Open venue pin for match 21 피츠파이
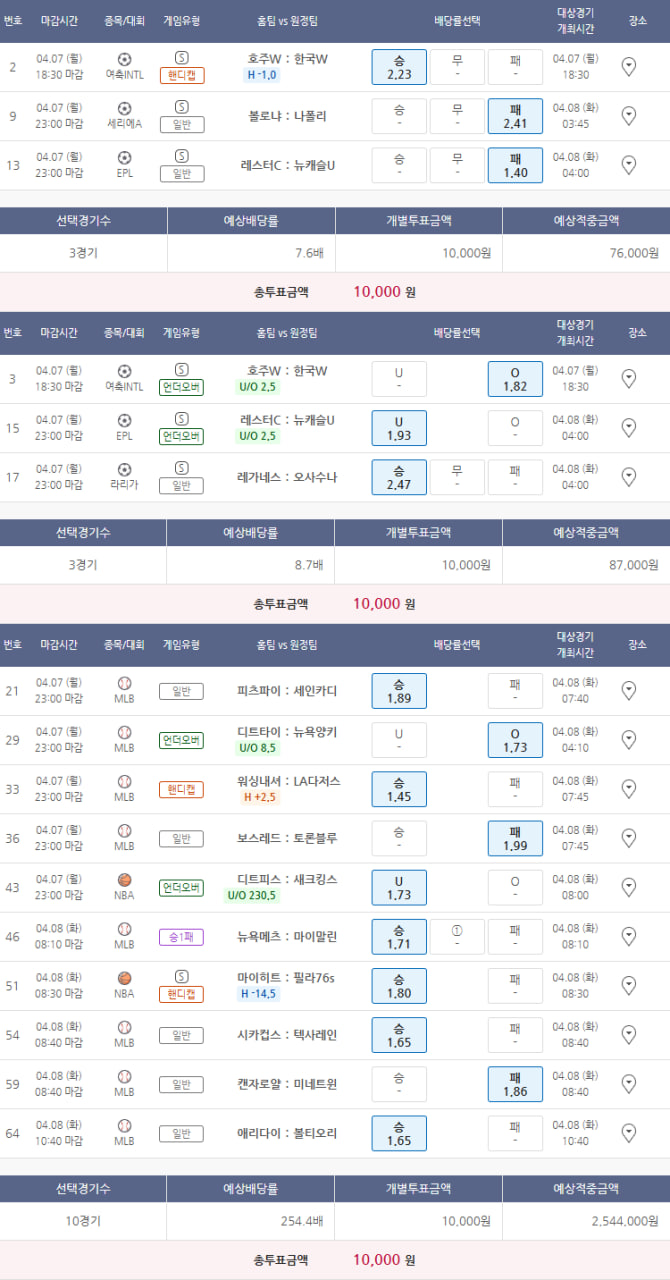 pos(629,690)
